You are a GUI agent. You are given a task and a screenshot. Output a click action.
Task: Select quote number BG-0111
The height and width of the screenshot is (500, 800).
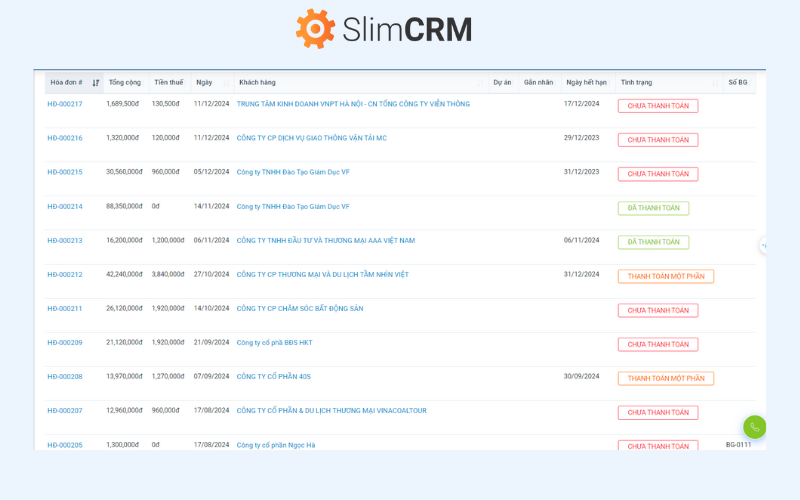pos(738,444)
